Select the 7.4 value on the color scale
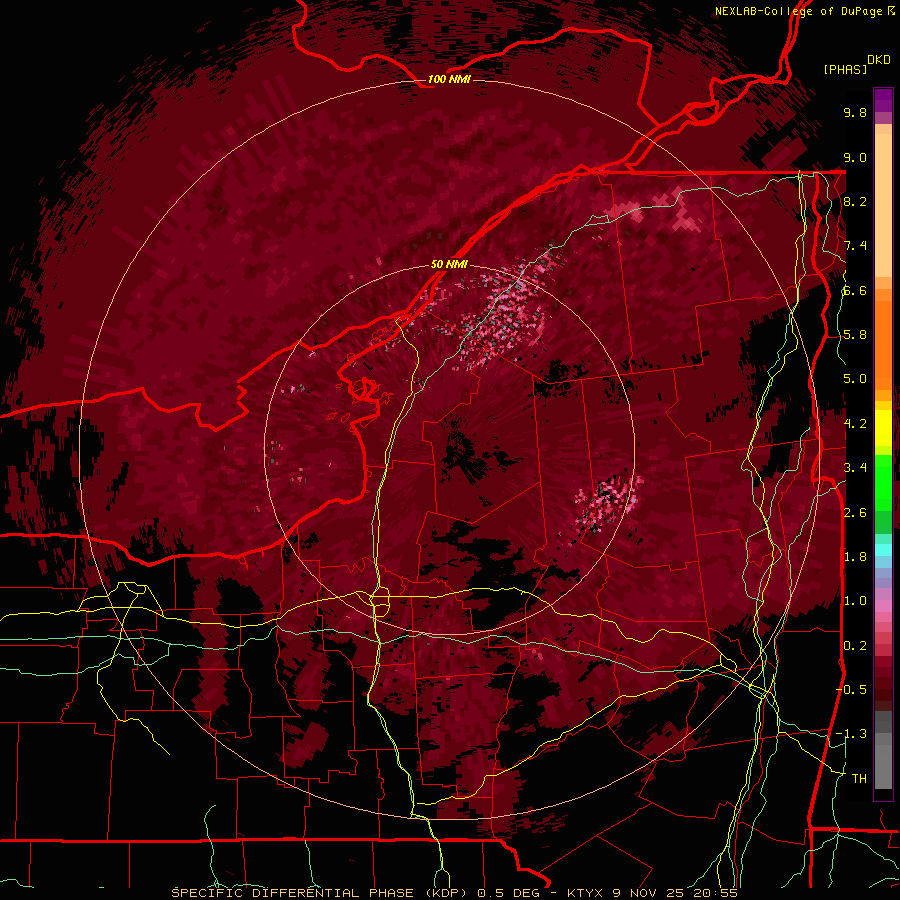The height and width of the screenshot is (900, 900). [x=855, y=246]
